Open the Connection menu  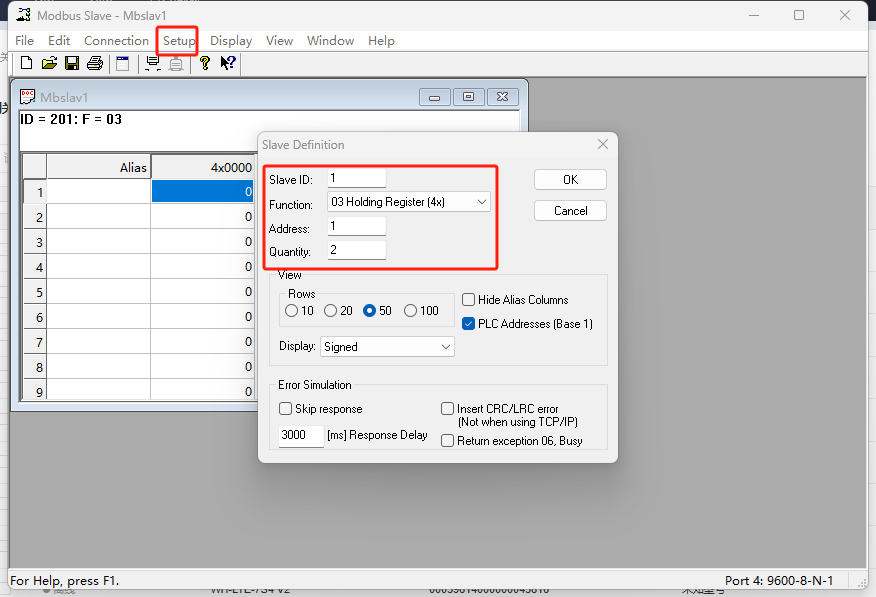tap(116, 41)
